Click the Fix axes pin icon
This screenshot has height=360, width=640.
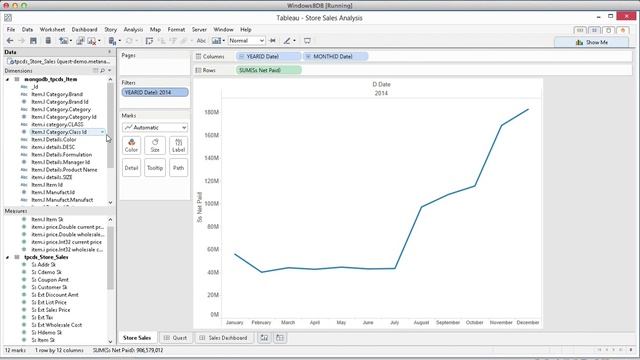(273, 40)
